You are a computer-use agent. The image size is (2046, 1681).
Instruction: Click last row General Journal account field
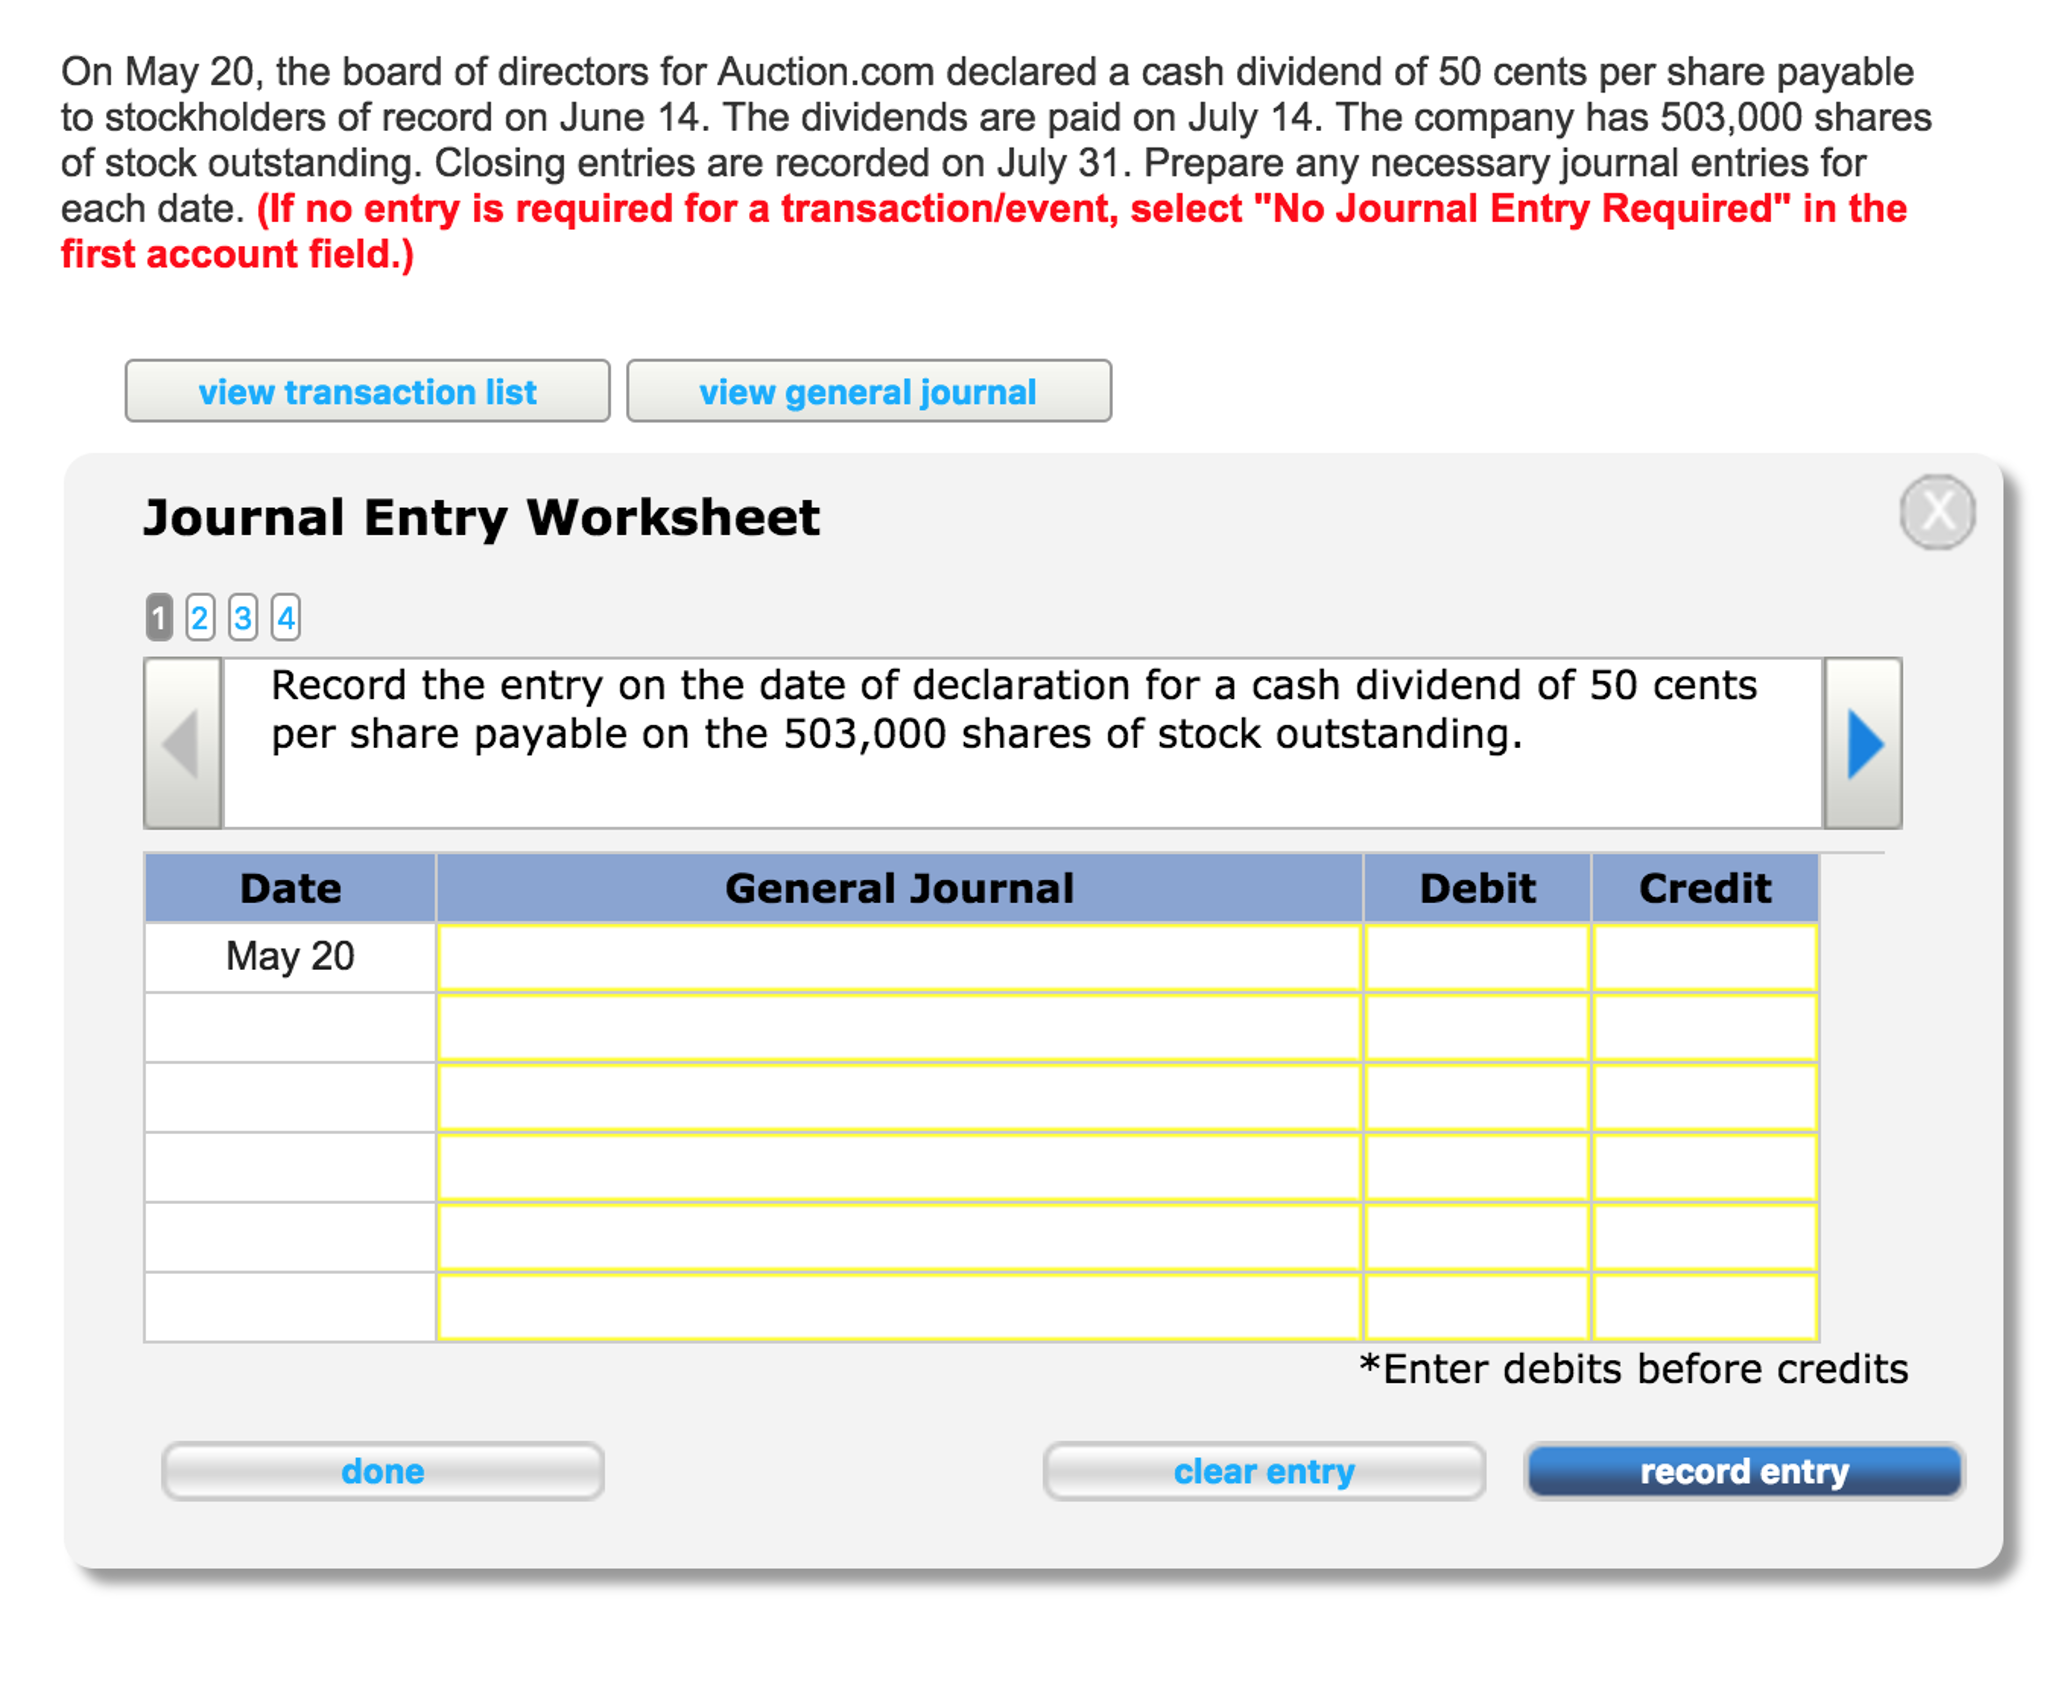tap(898, 1306)
